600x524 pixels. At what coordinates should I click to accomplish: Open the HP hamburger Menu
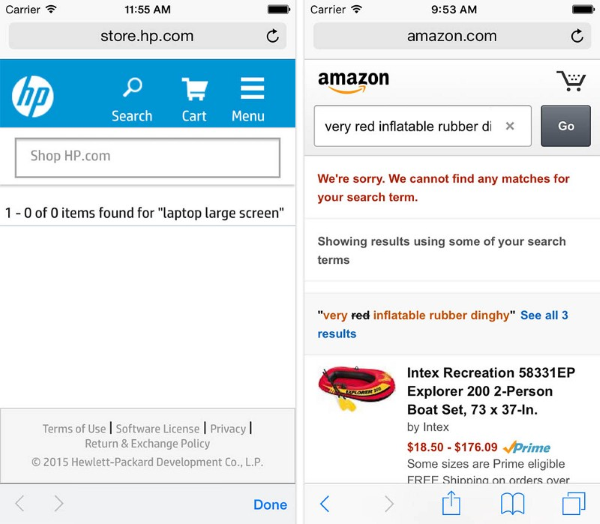pyautogui.click(x=249, y=98)
